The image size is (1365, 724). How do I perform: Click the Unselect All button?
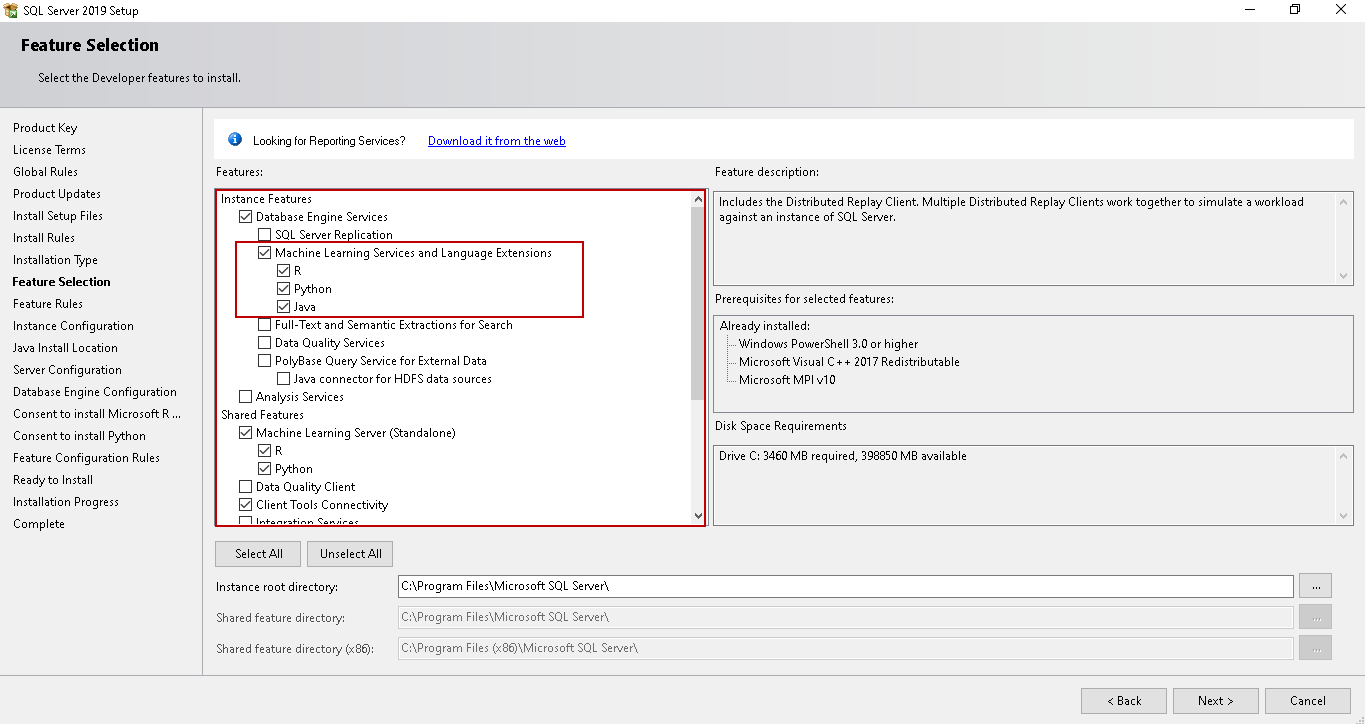350,554
